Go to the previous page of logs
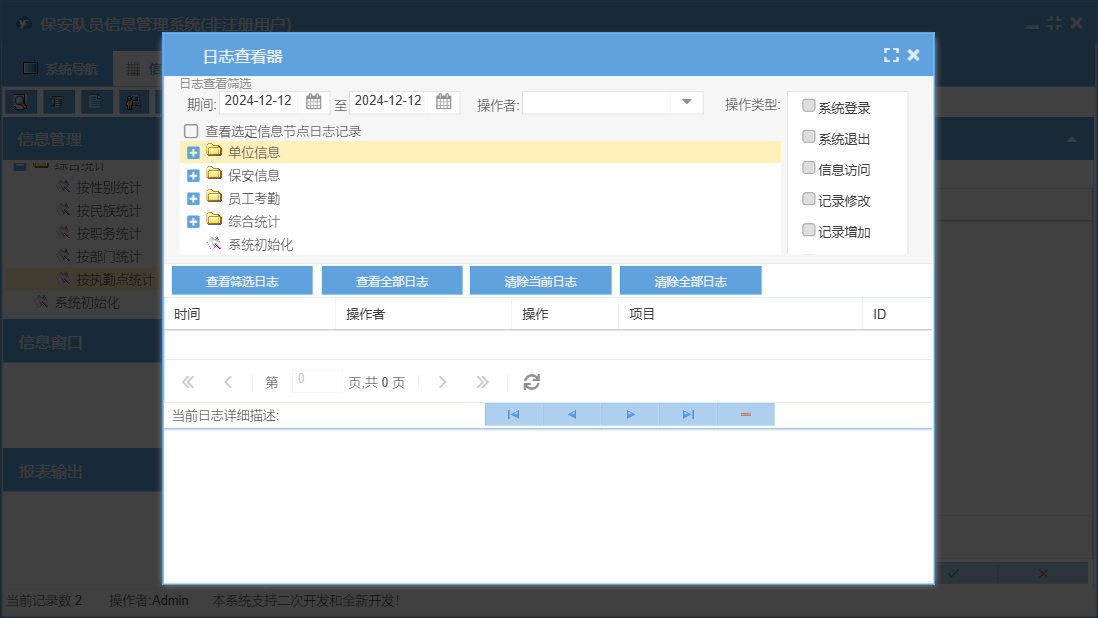The width and height of the screenshot is (1098, 618). click(x=228, y=382)
